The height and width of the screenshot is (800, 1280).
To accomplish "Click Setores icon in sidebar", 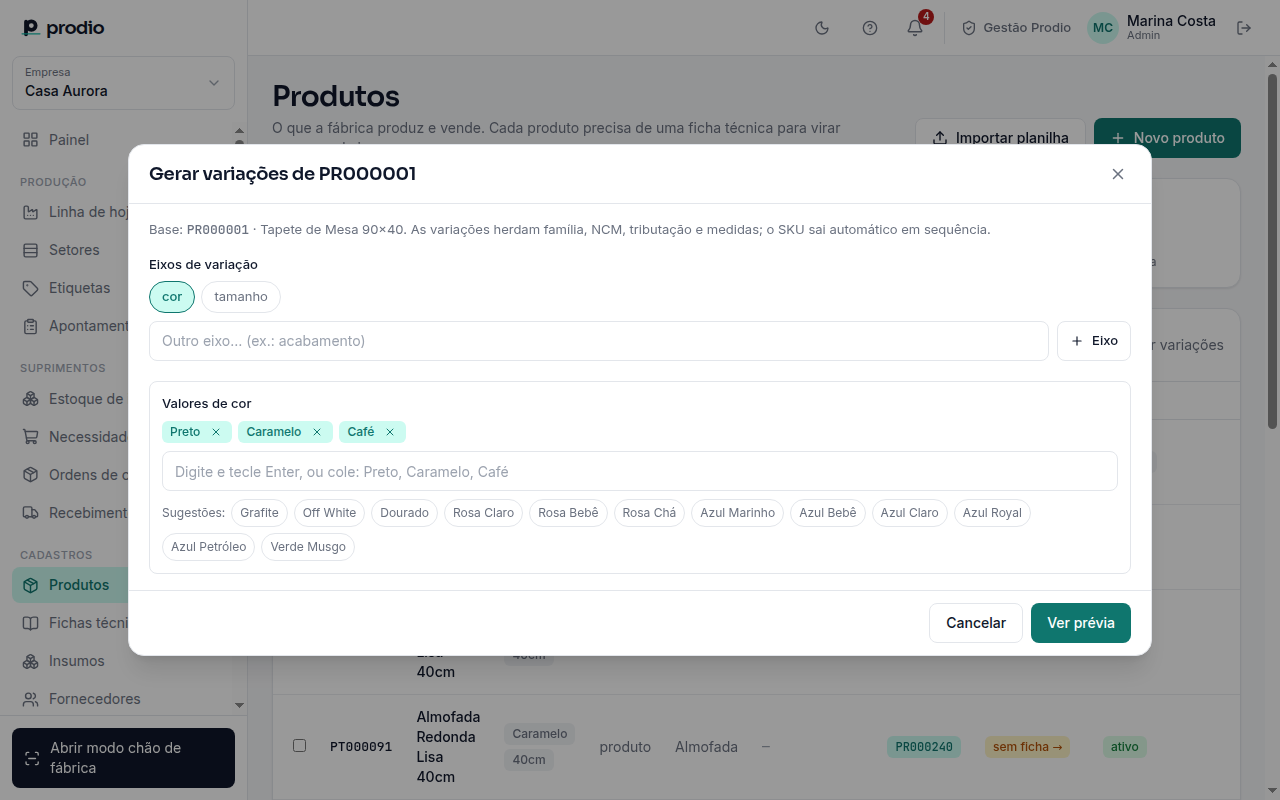I will 31,250.
